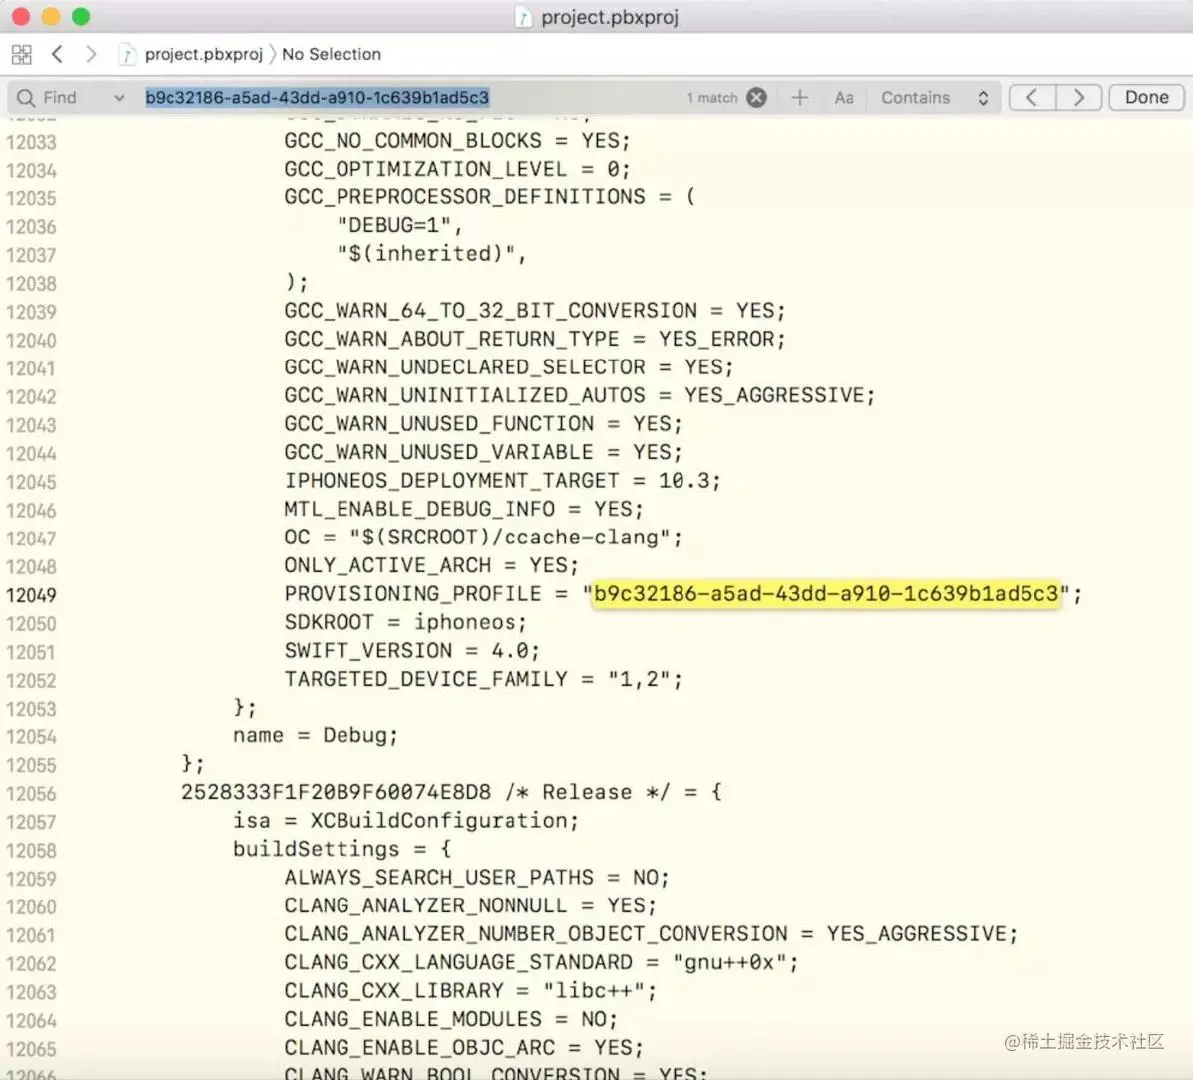
Task: Click the GCC_WARN_UNINITIALIZED_AUTOS line
Action: pos(580,395)
